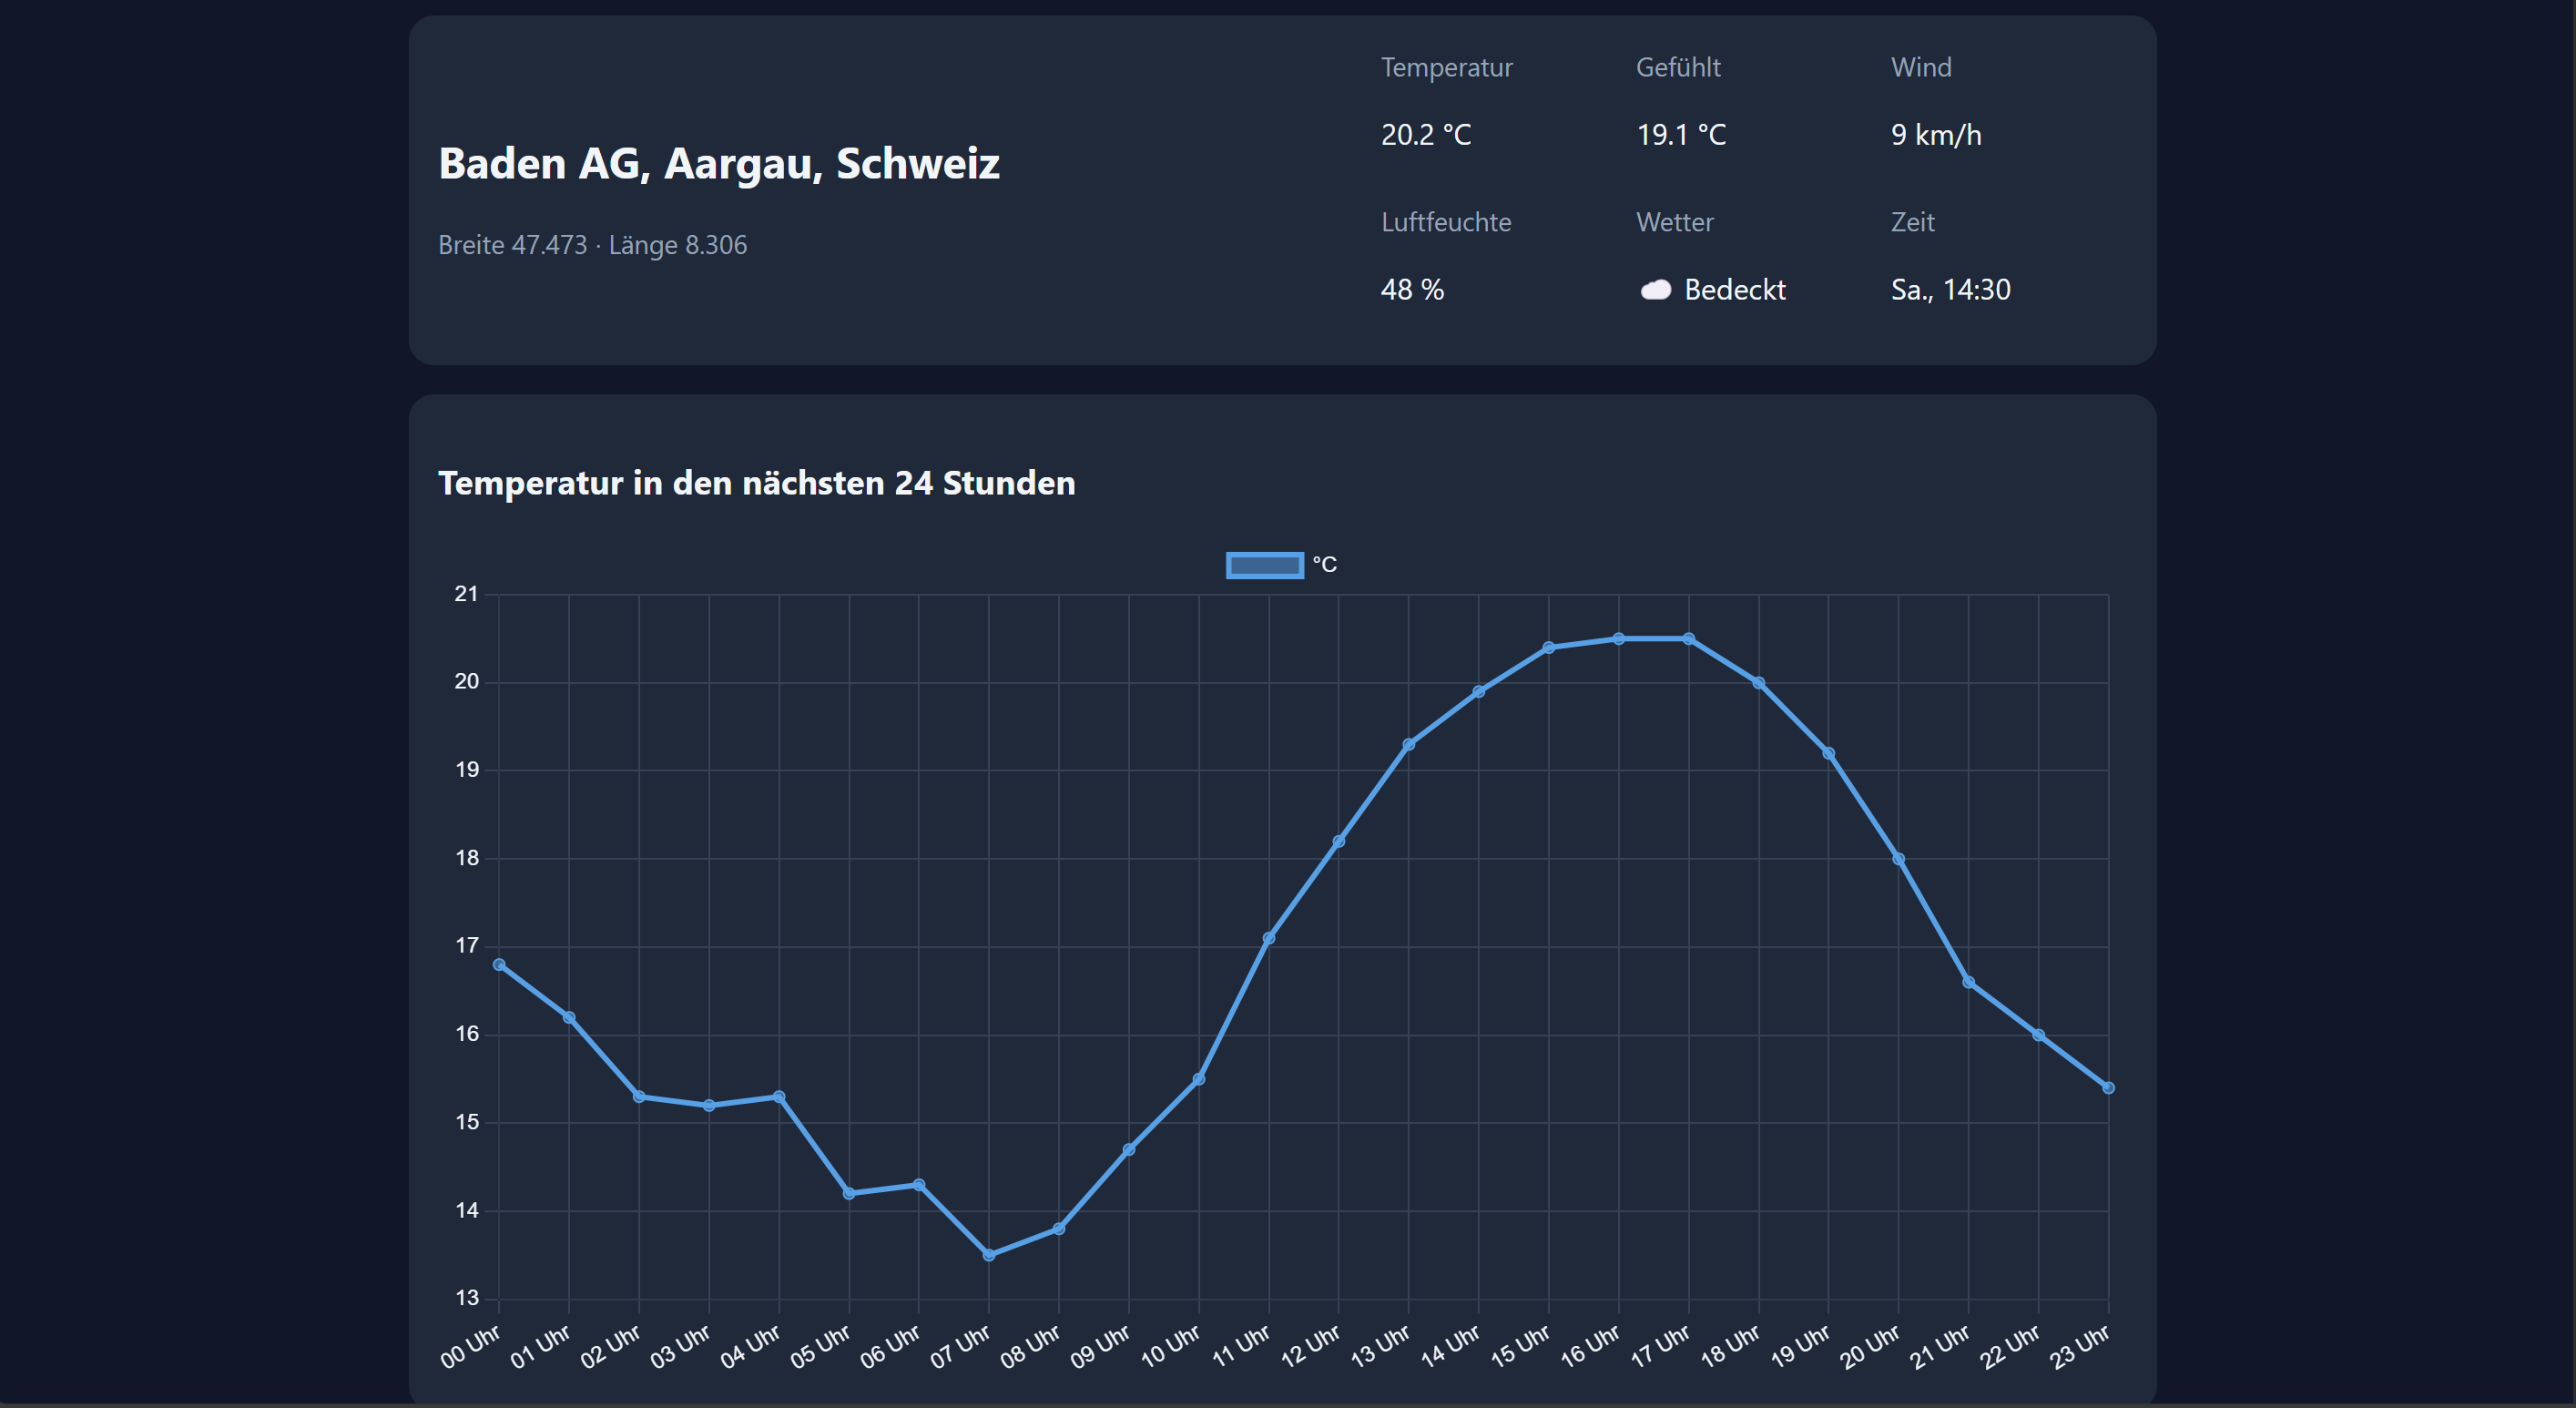This screenshot has width=2576, height=1408.
Task: Click the 12 Uhr x-axis label
Action: point(1311,1346)
